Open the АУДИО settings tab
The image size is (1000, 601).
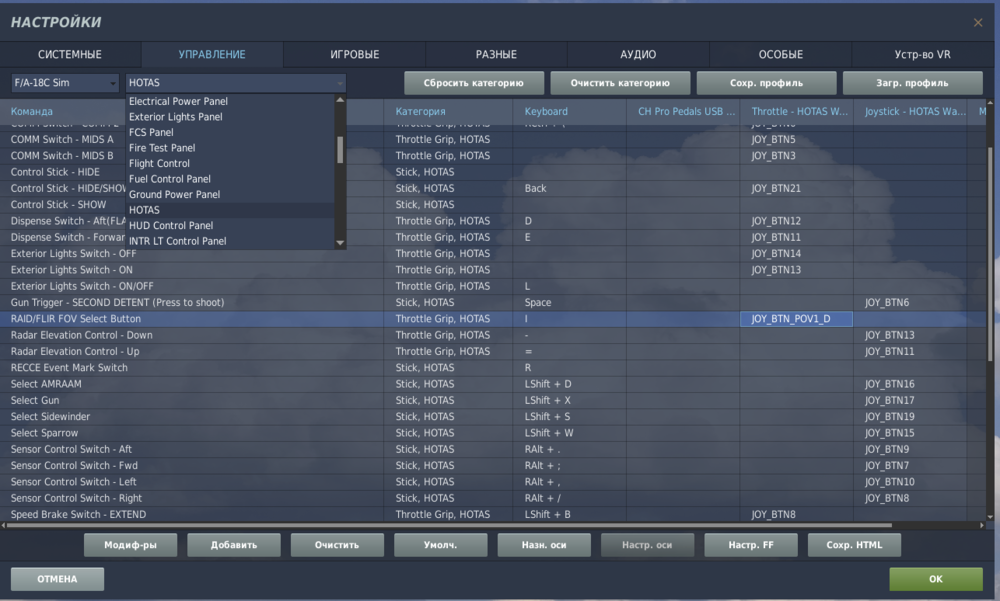[638, 54]
